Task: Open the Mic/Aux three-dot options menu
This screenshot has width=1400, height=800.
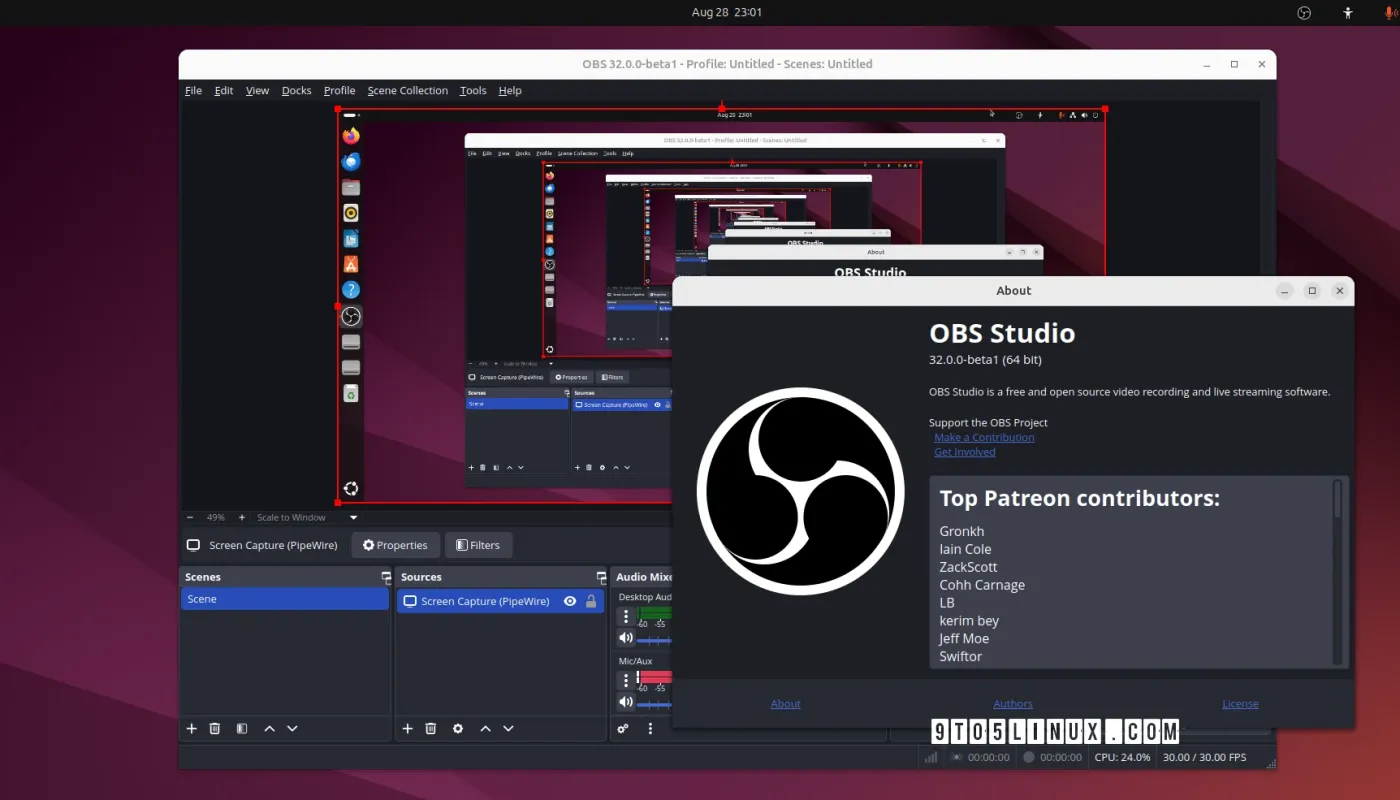Action: point(625,678)
